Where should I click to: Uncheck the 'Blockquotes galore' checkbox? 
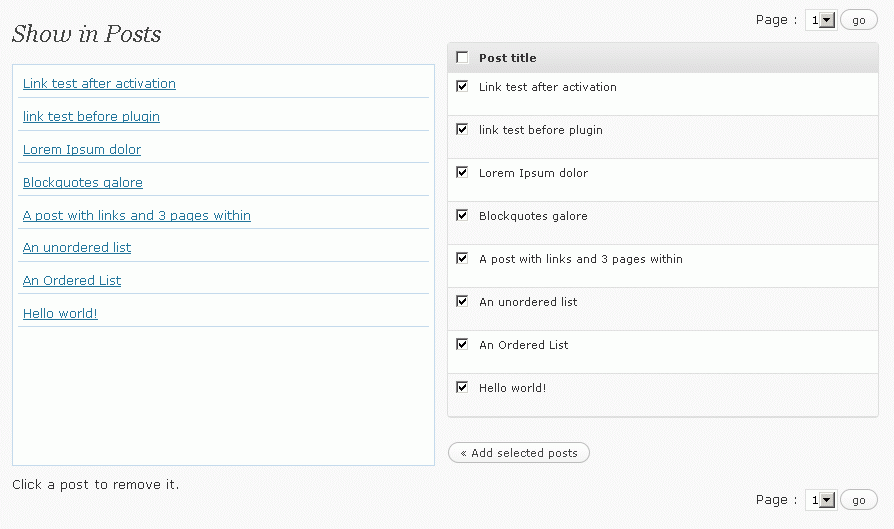(x=462, y=215)
